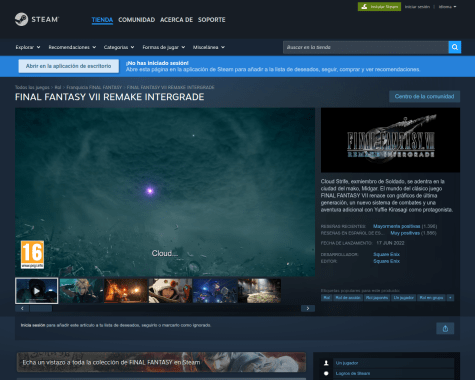Image resolution: width=475 pixels, height=380 pixels.
Task: Click the thumbnail strip scrollbar handle
Action: pyautogui.click(x=41, y=308)
